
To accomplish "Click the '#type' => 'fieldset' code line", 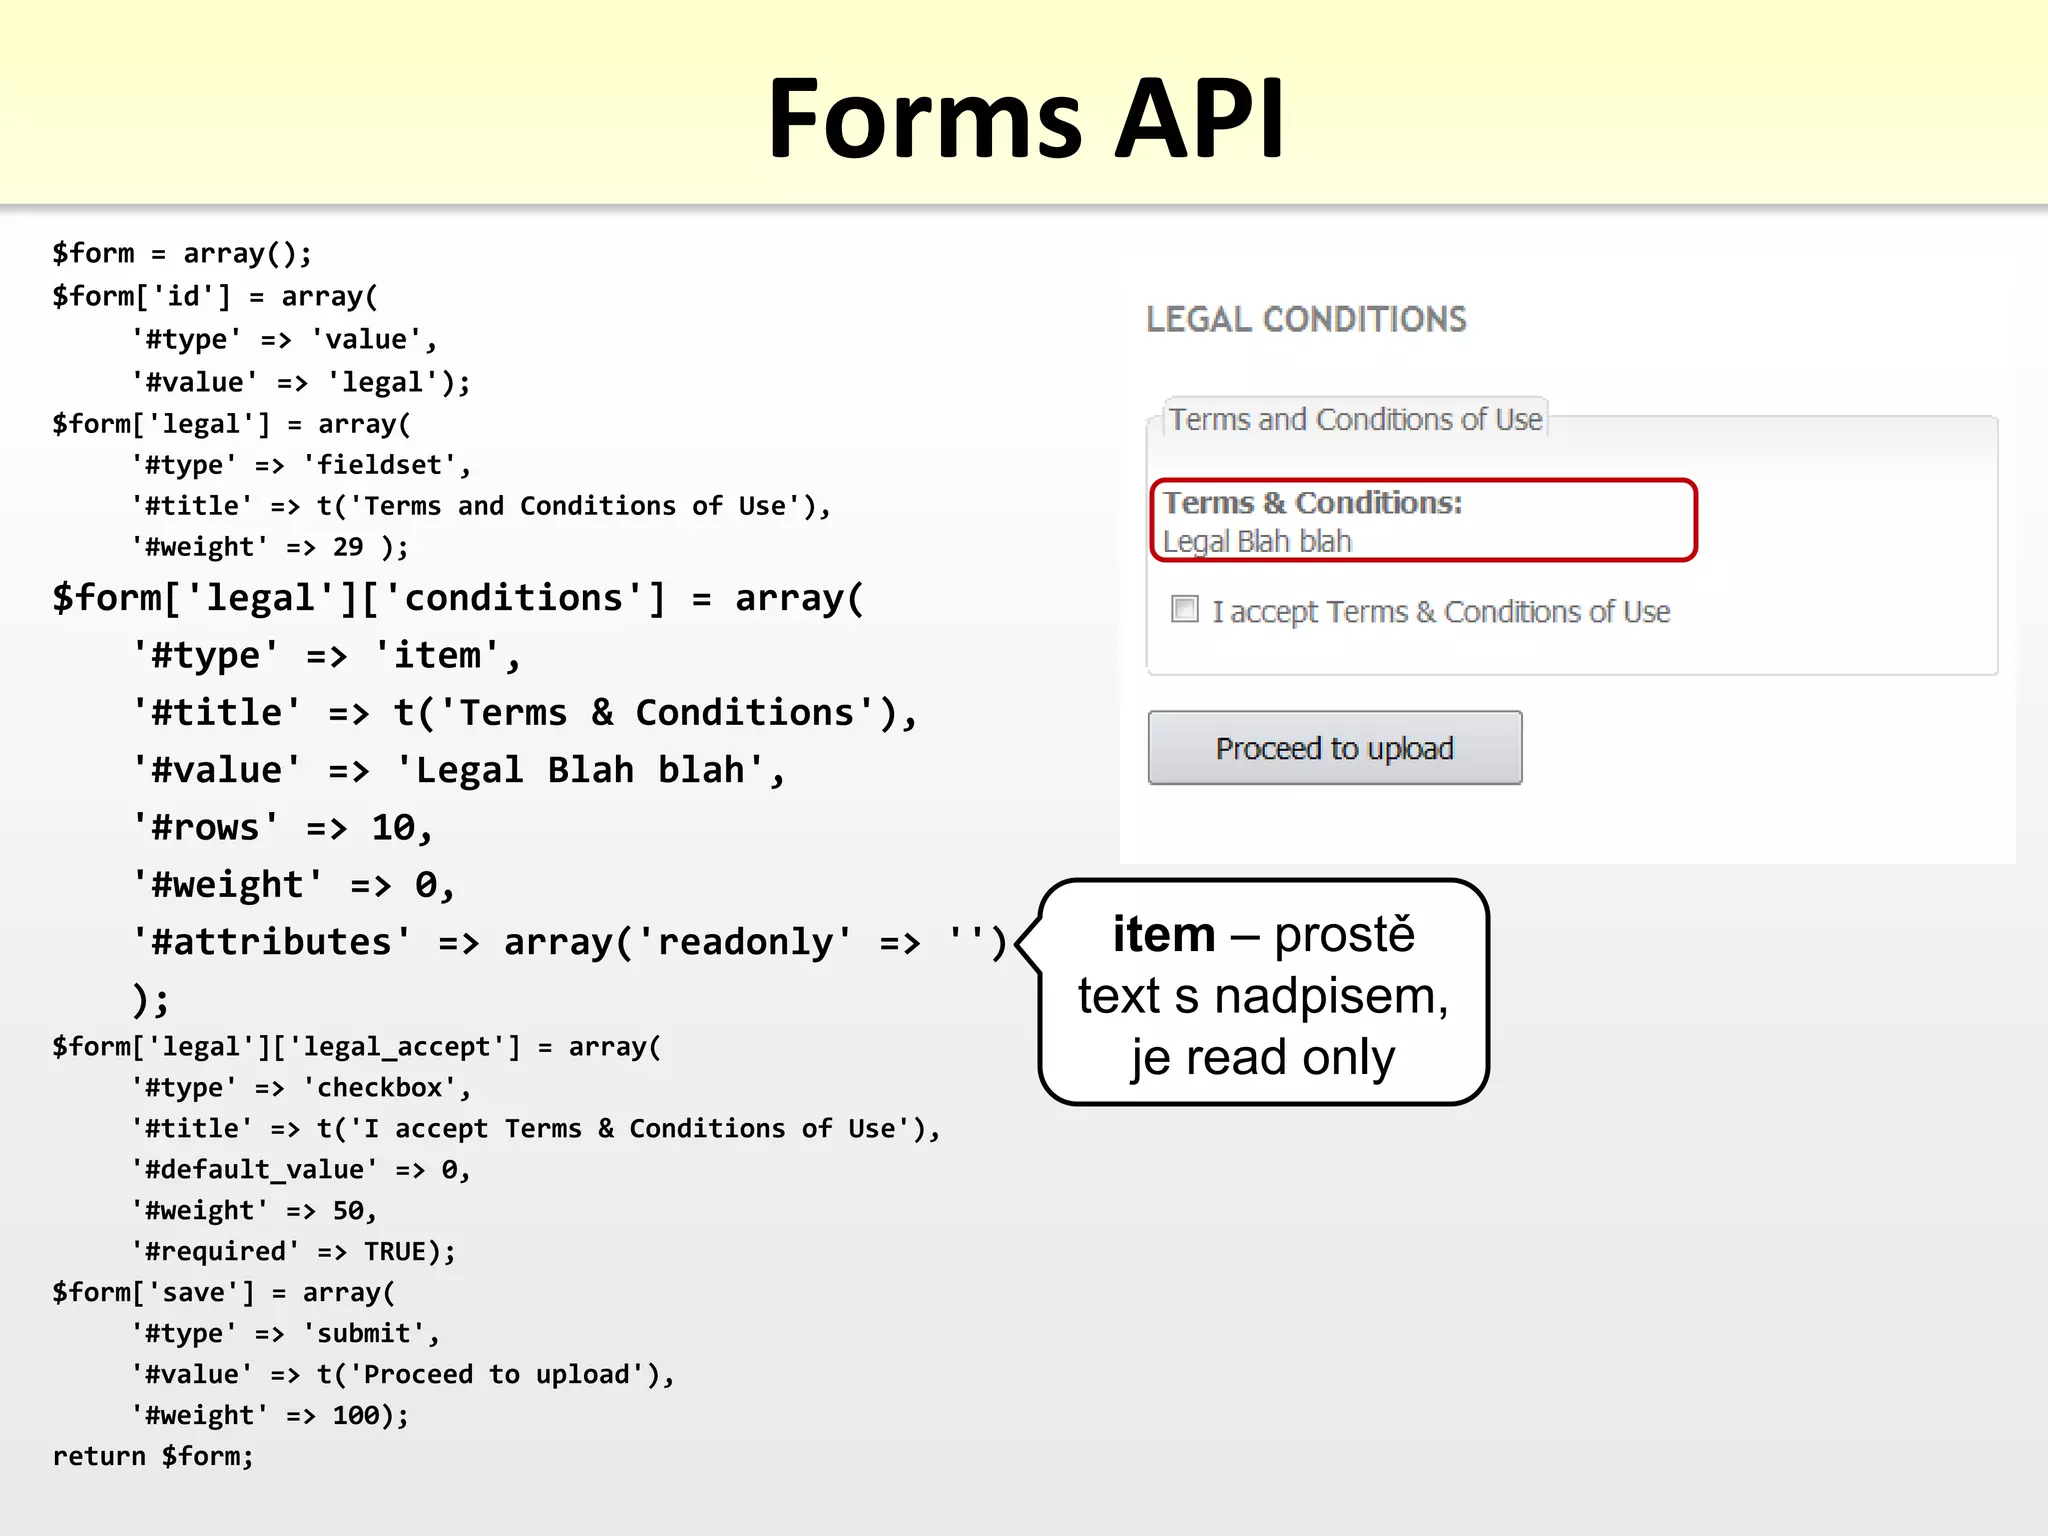I will coord(300,465).
